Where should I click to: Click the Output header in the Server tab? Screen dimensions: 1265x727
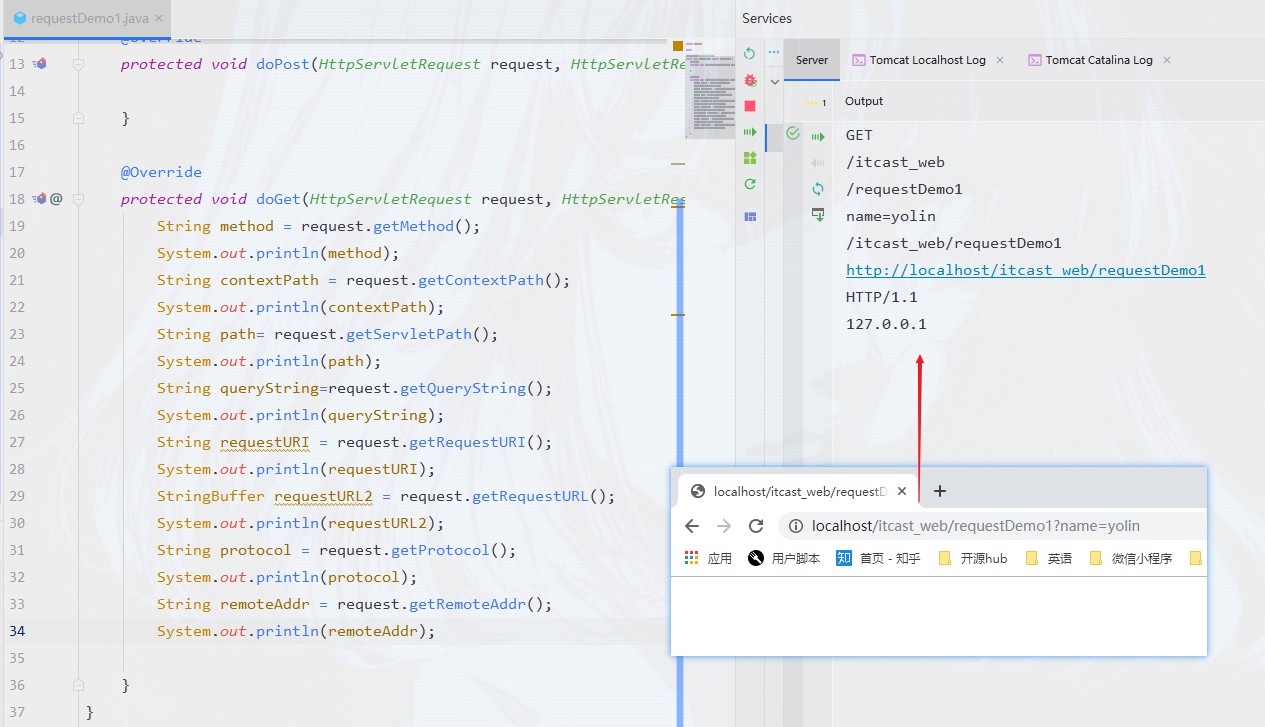click(864, 101)
